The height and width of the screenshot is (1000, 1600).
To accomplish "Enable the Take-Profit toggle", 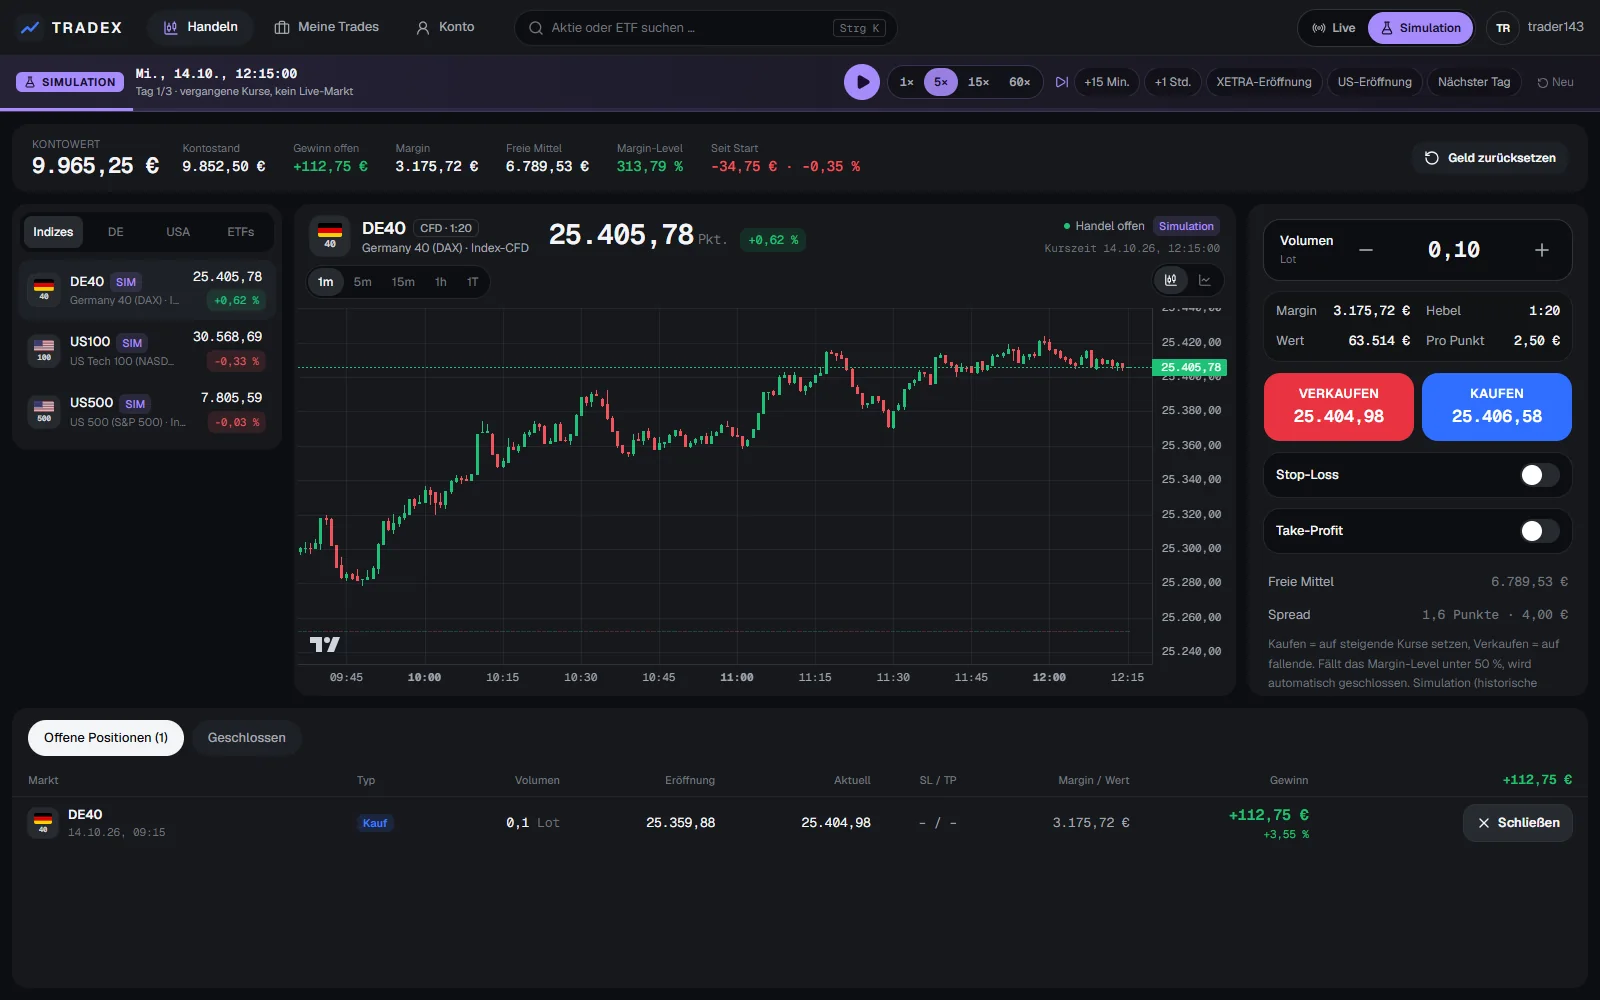I will coord(1539,531).
